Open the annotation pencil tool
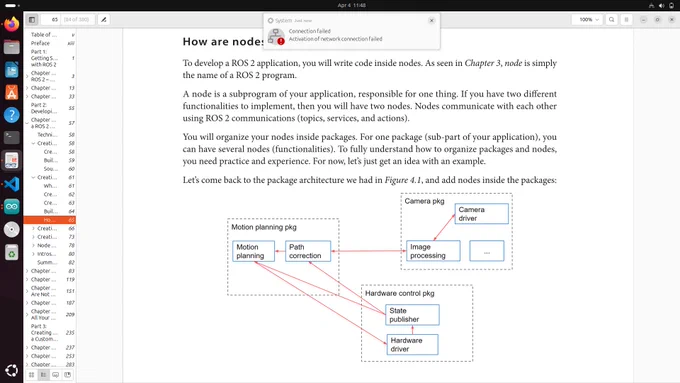Image resolution: width=680 pixels, height=383 pixels. click(x=104, y=20)
